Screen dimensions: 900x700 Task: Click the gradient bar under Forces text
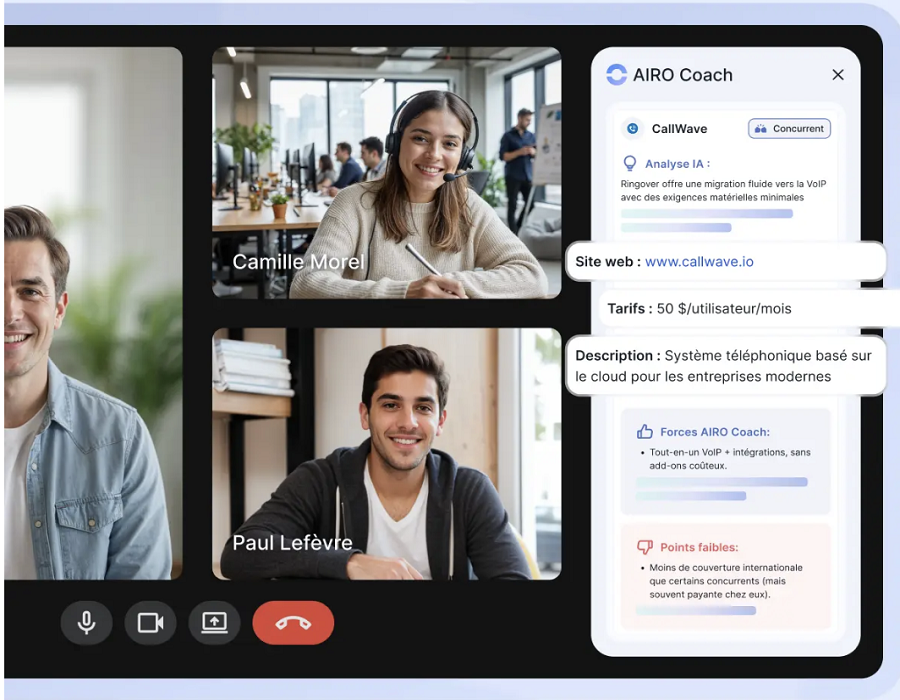point(721,482)
